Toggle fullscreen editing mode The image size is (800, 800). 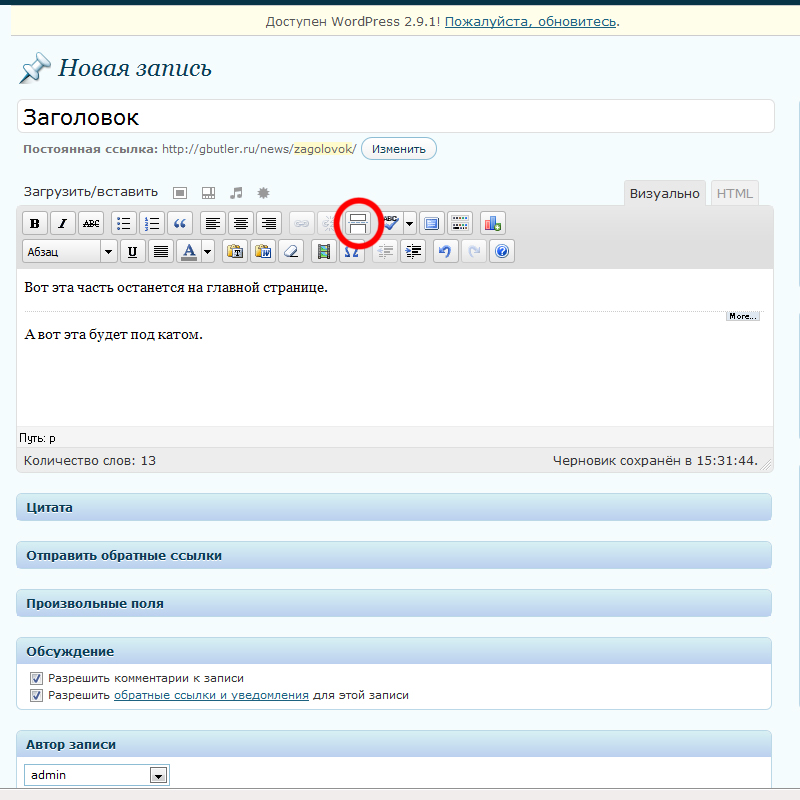click(x=431, y=223)
